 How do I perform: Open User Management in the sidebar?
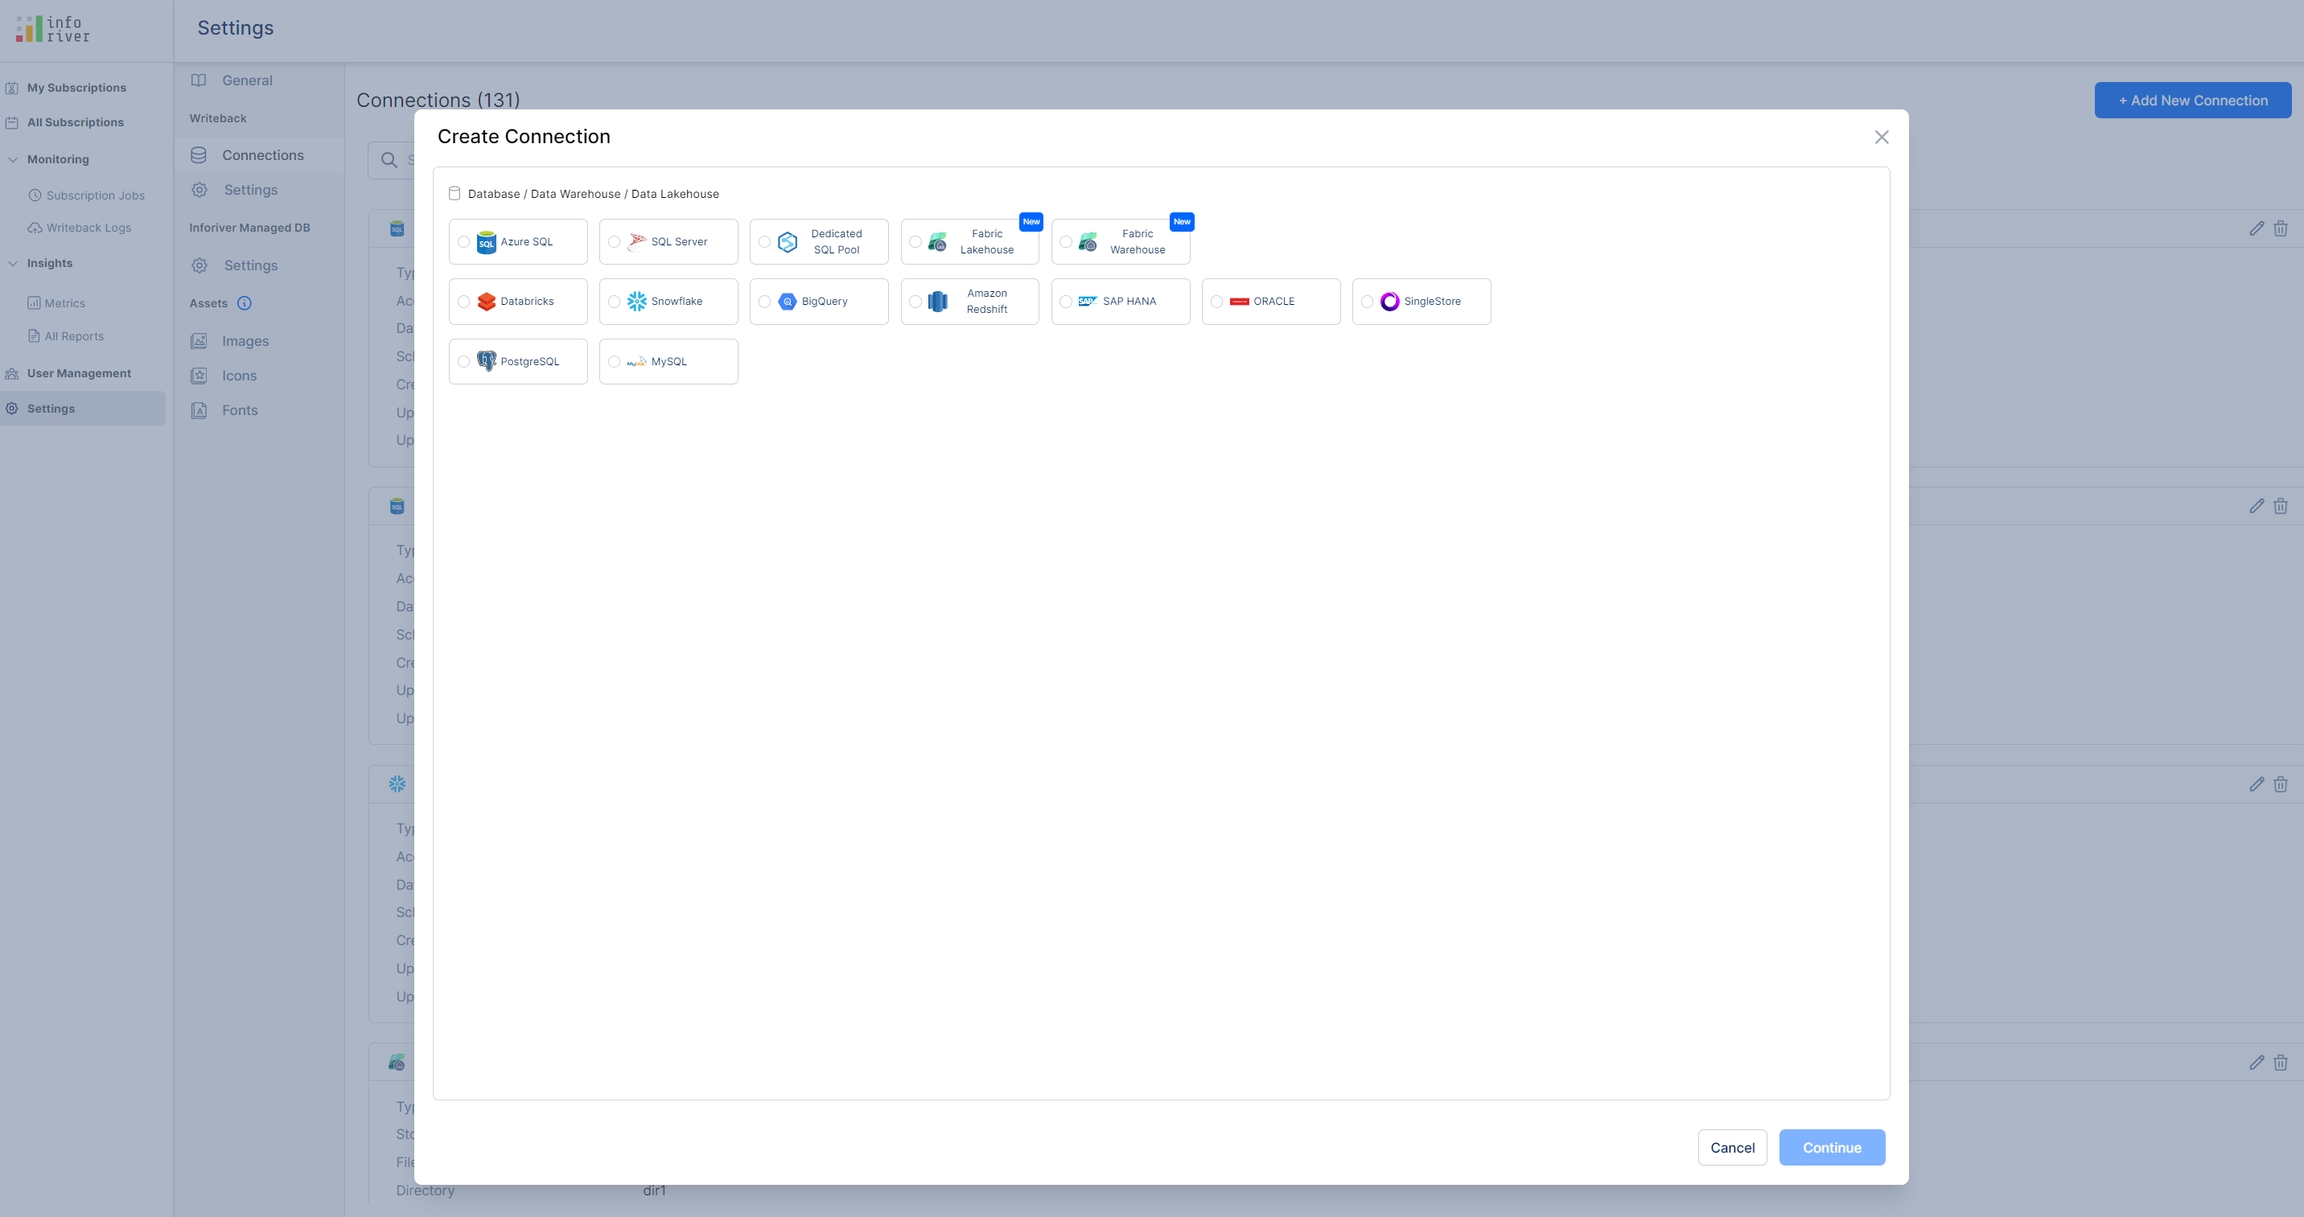click(x=78, y=373)
